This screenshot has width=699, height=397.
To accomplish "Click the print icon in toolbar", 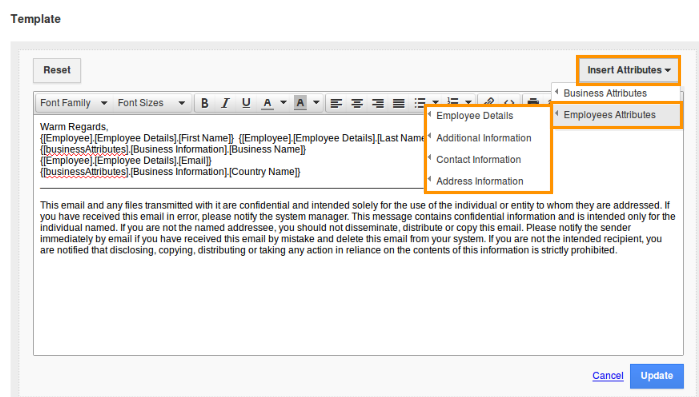I will (533, 101).
